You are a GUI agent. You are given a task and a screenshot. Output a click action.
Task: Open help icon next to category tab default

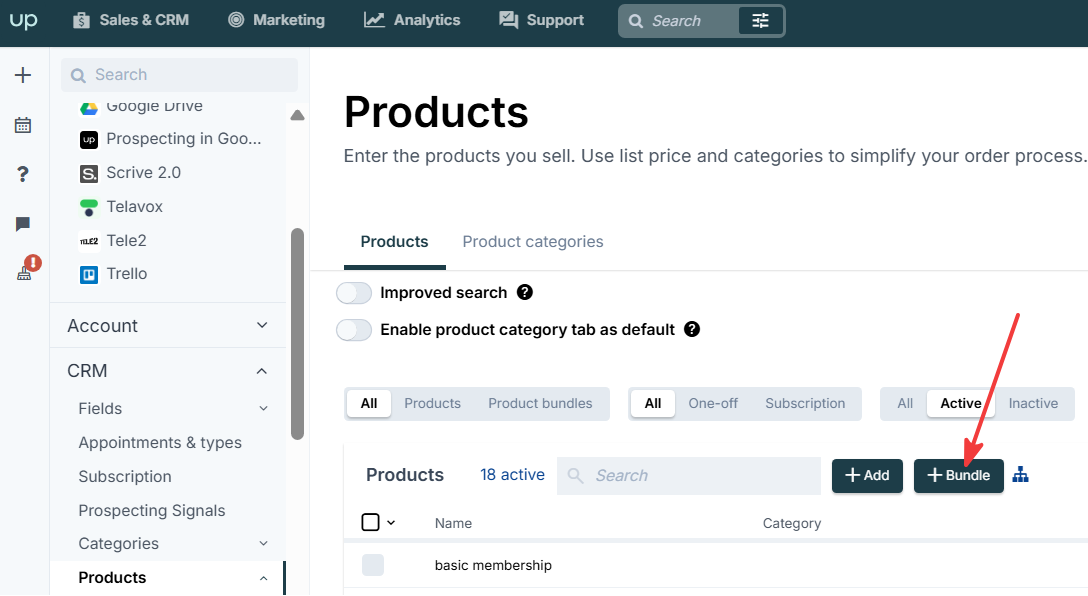click(692, 330)
